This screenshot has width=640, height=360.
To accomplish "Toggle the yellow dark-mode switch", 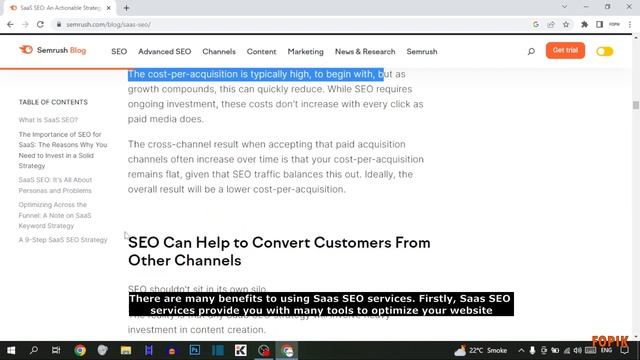I will pos(604,51).
